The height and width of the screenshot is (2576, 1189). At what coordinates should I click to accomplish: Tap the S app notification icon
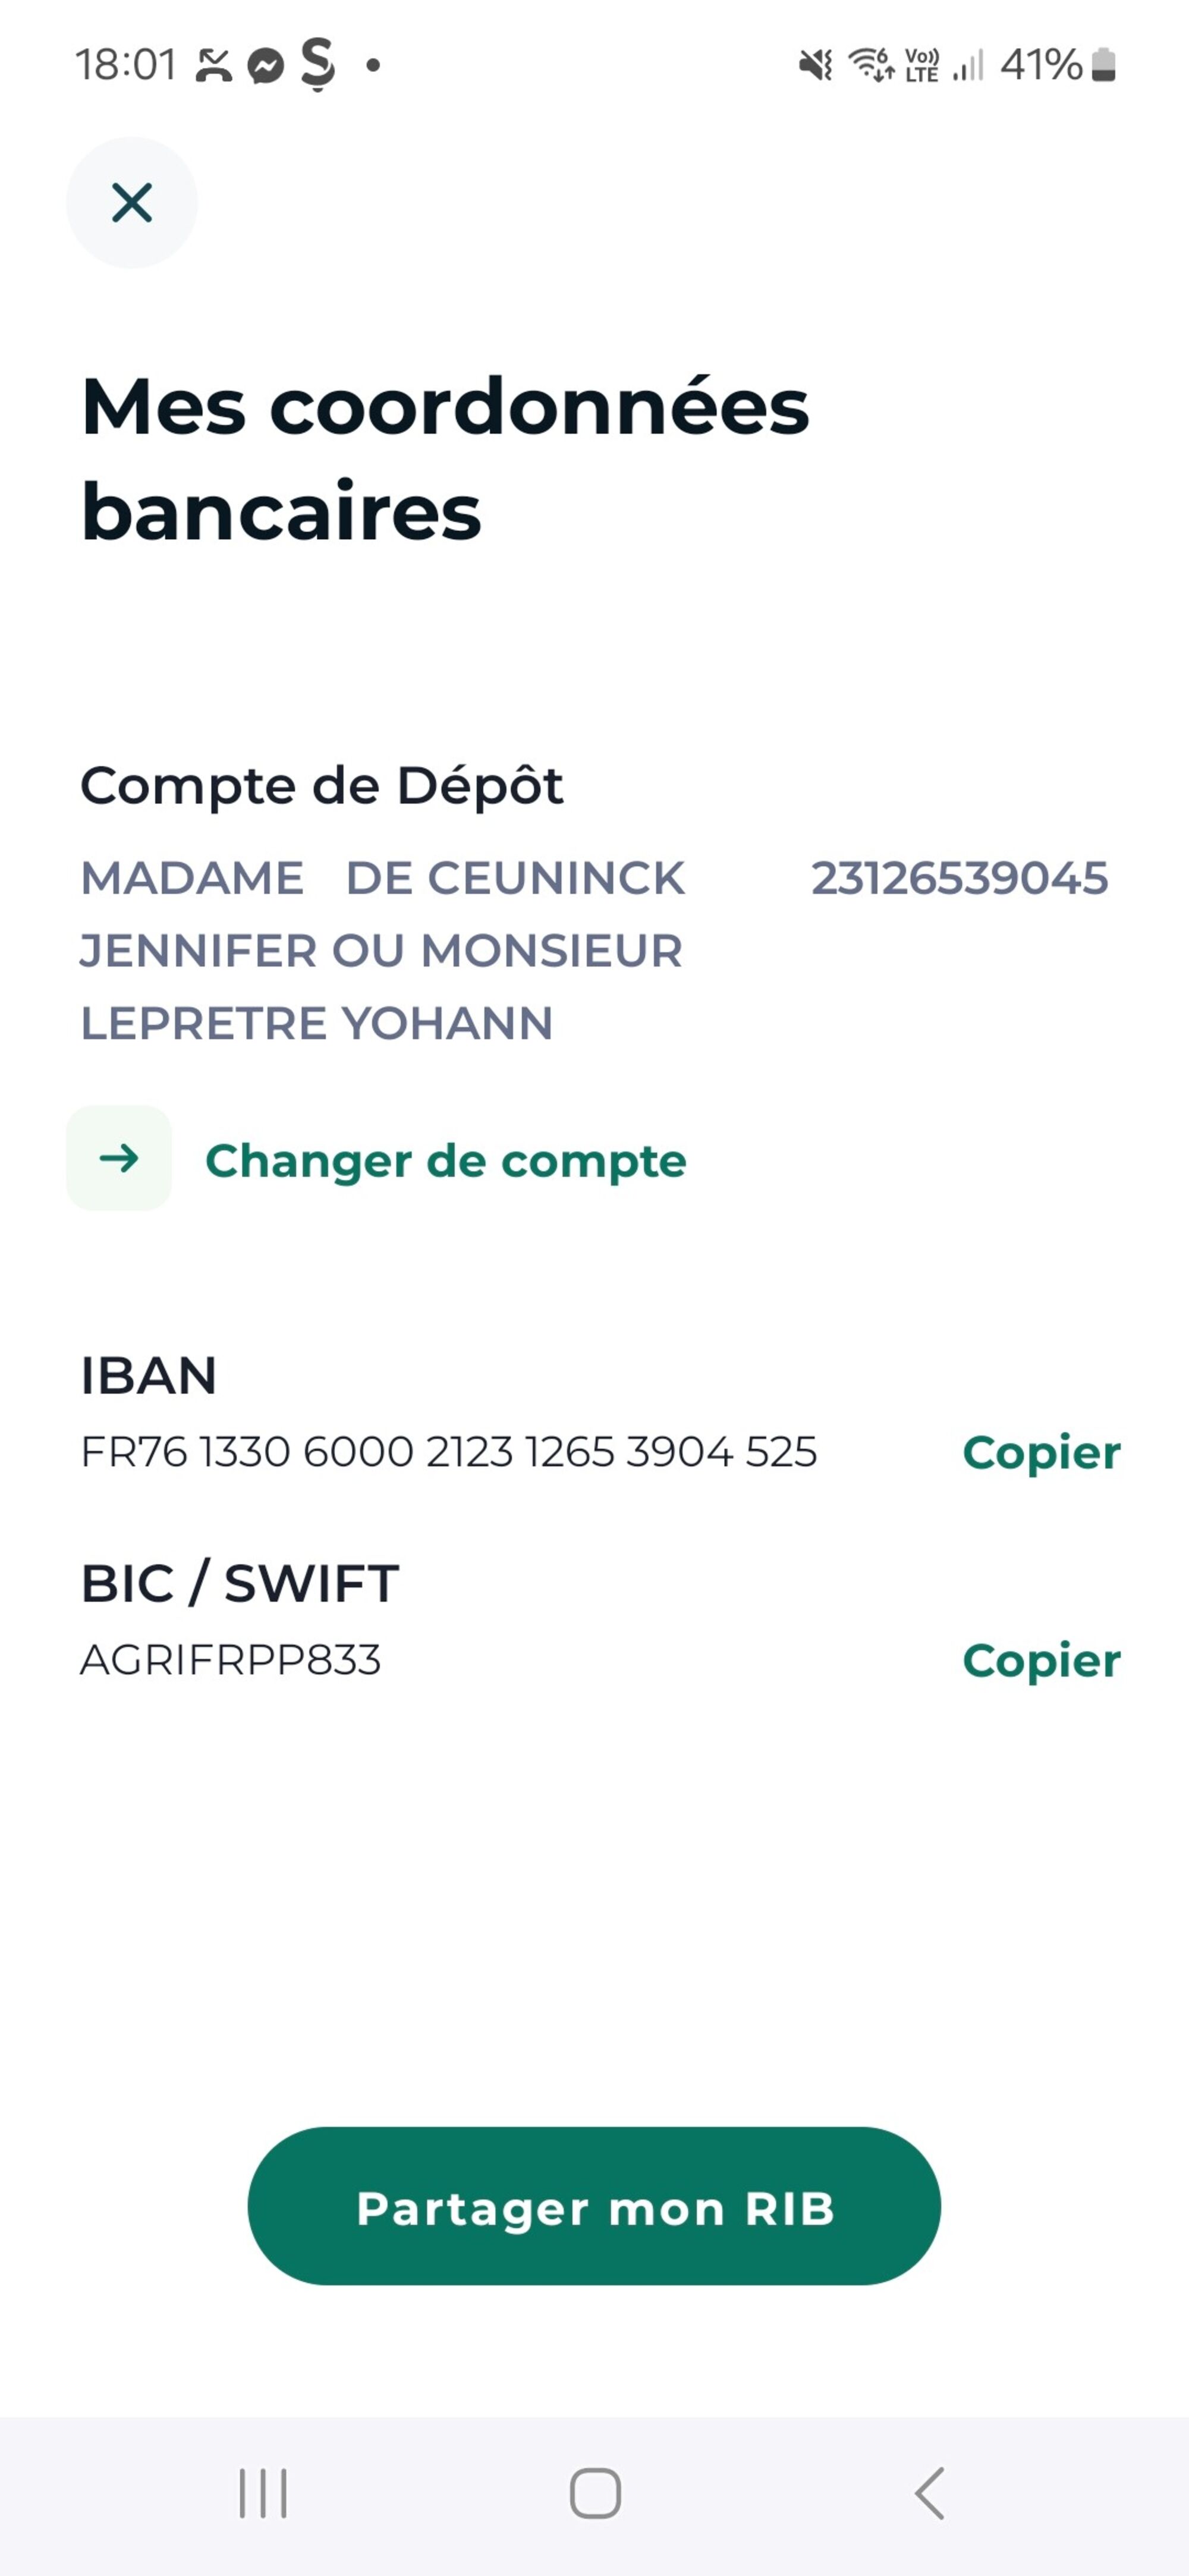318,64
